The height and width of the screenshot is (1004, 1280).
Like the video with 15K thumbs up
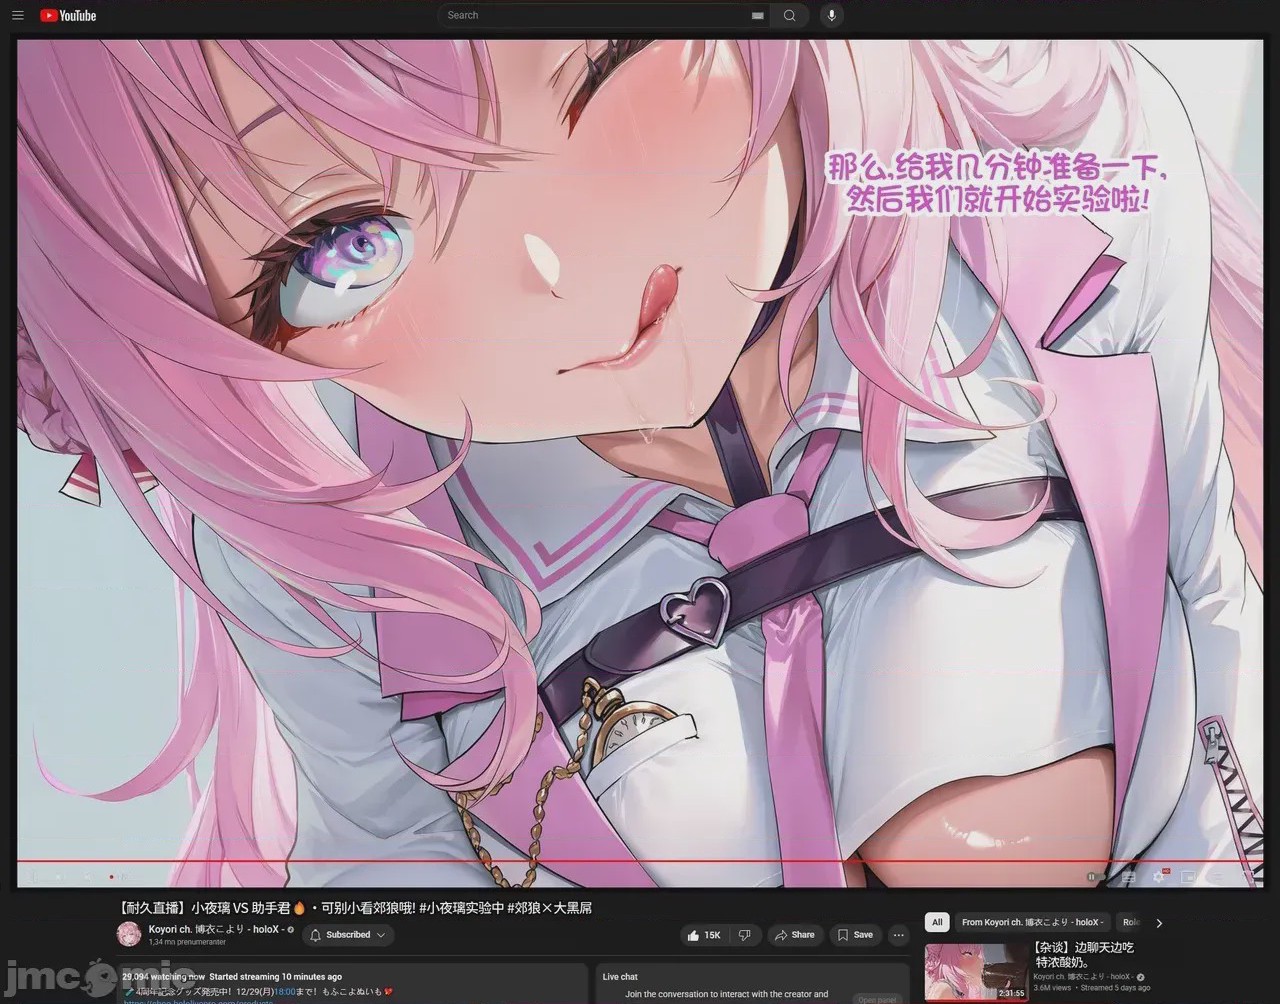coord(704,935)
